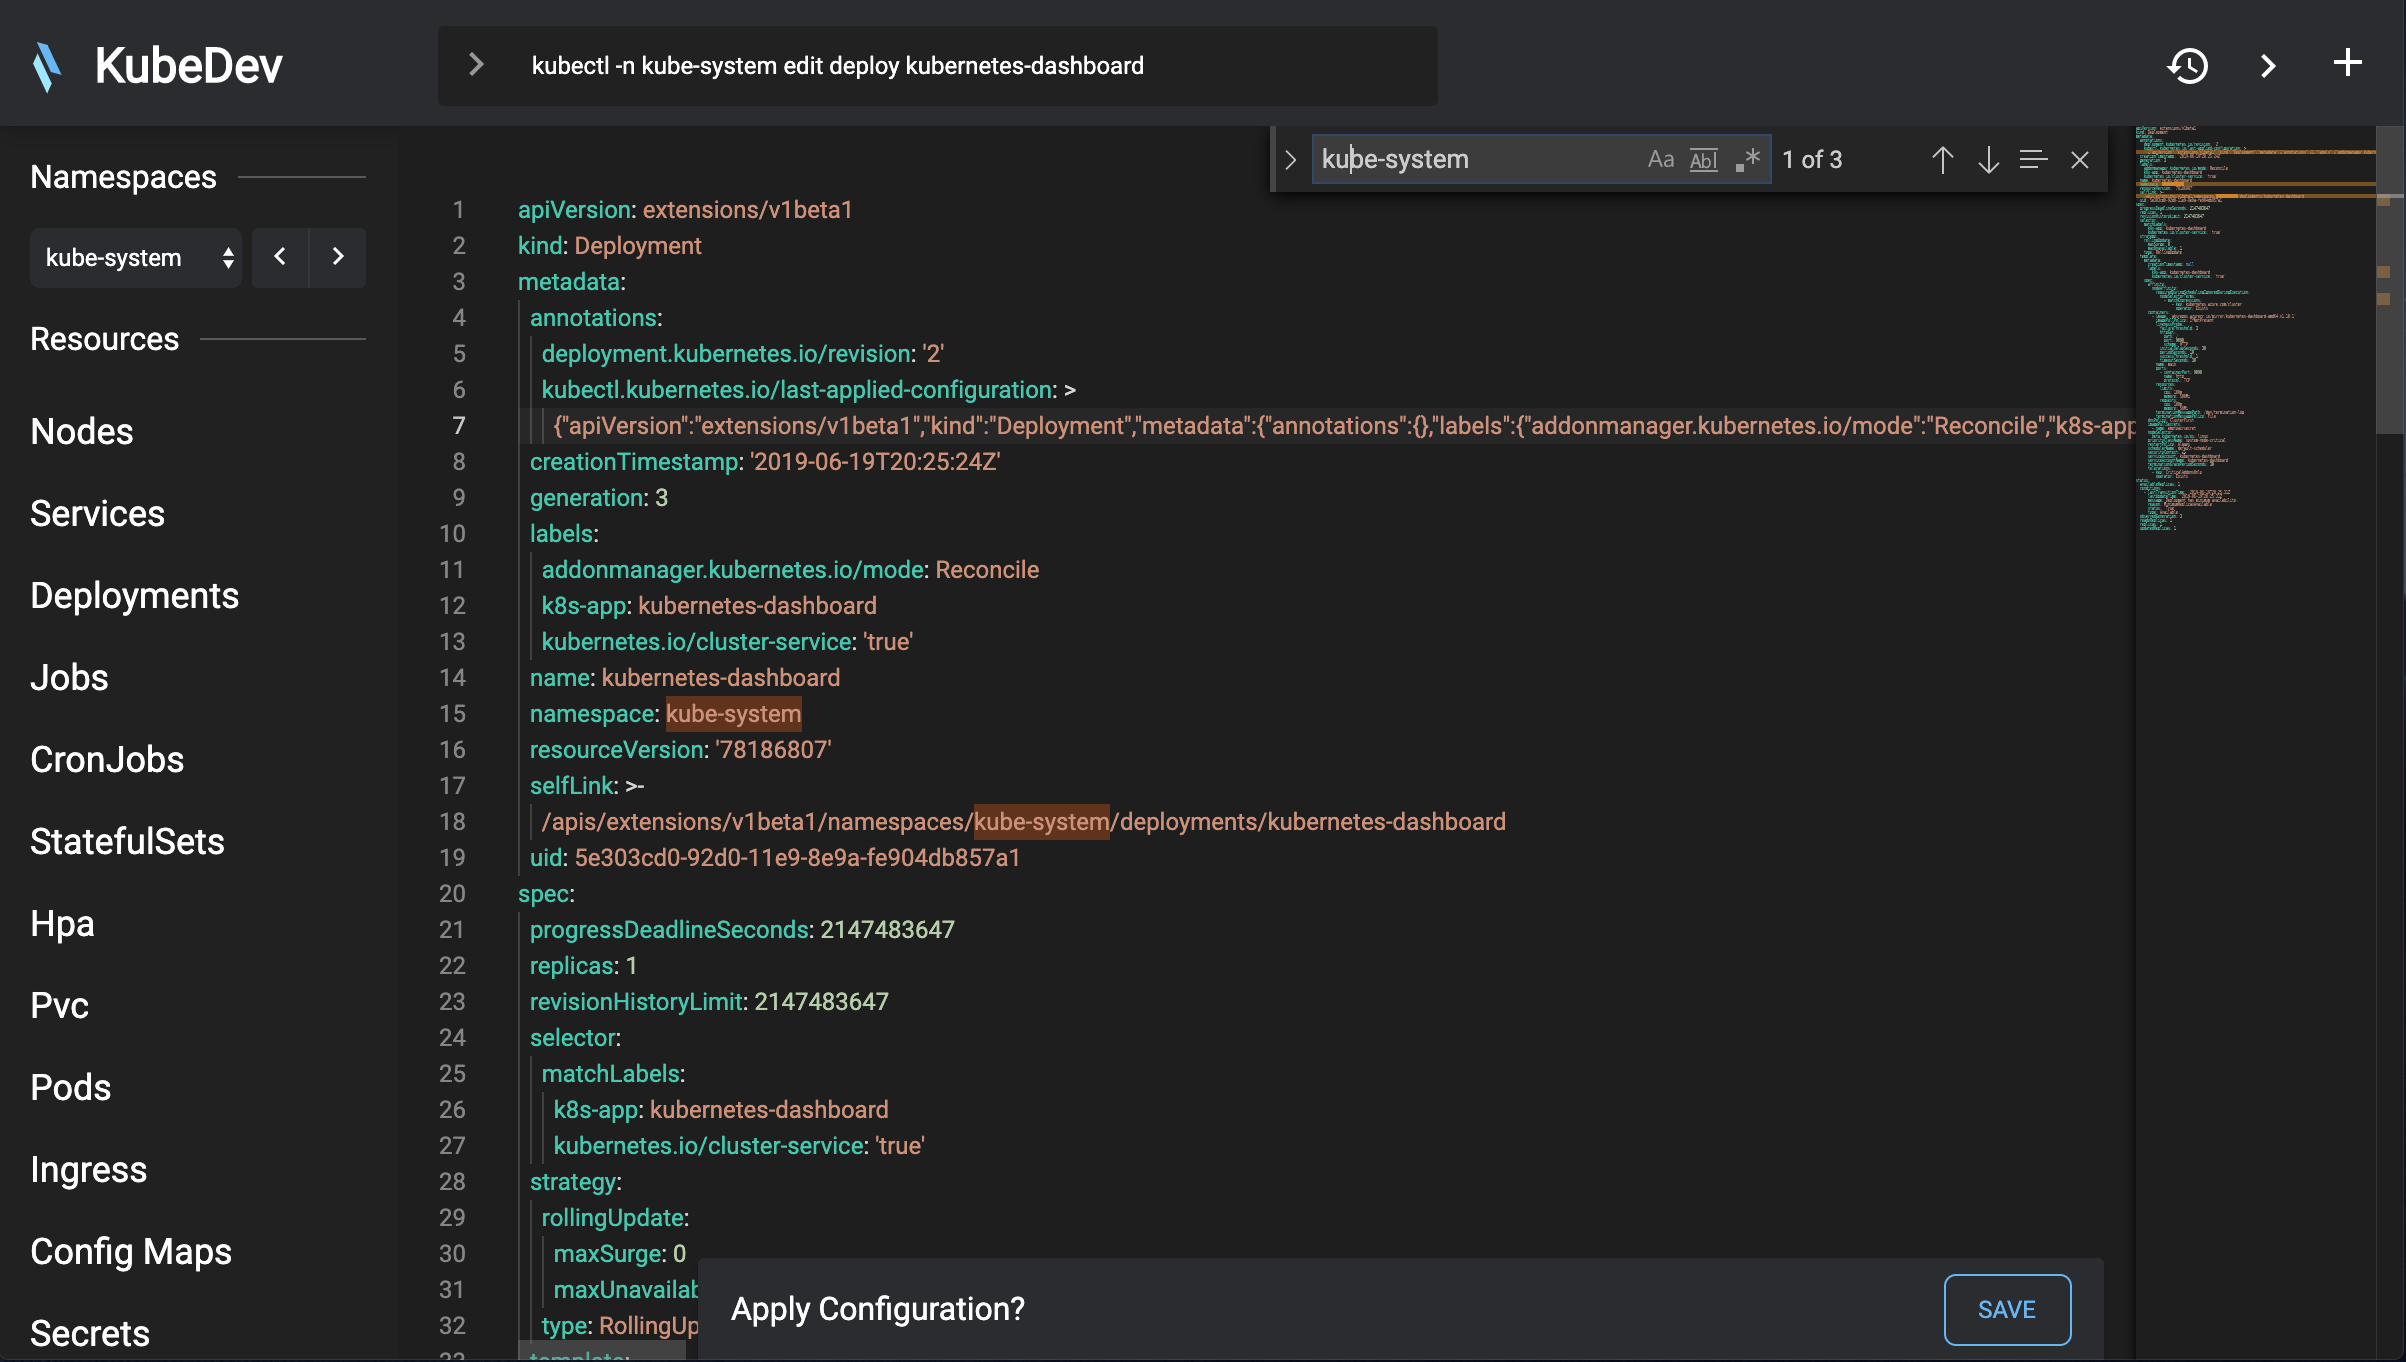This screenshot has width=2406, height=1362.
Task: Click 'matchLabels:' on line 25
Action: [x=613, y=1073]
